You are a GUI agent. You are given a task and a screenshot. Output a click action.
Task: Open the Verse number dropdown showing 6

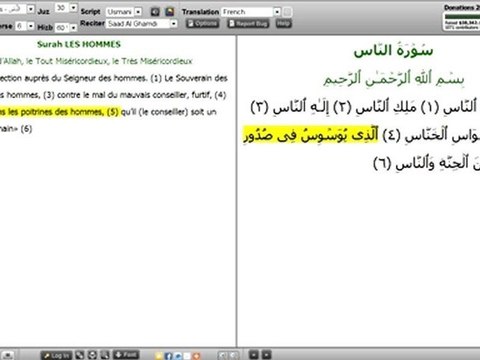point(25,26)
